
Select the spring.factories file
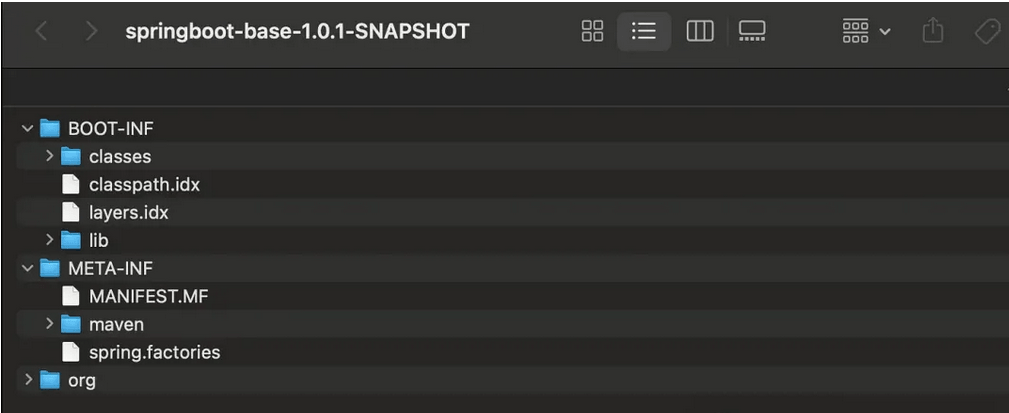click(154, 352)
